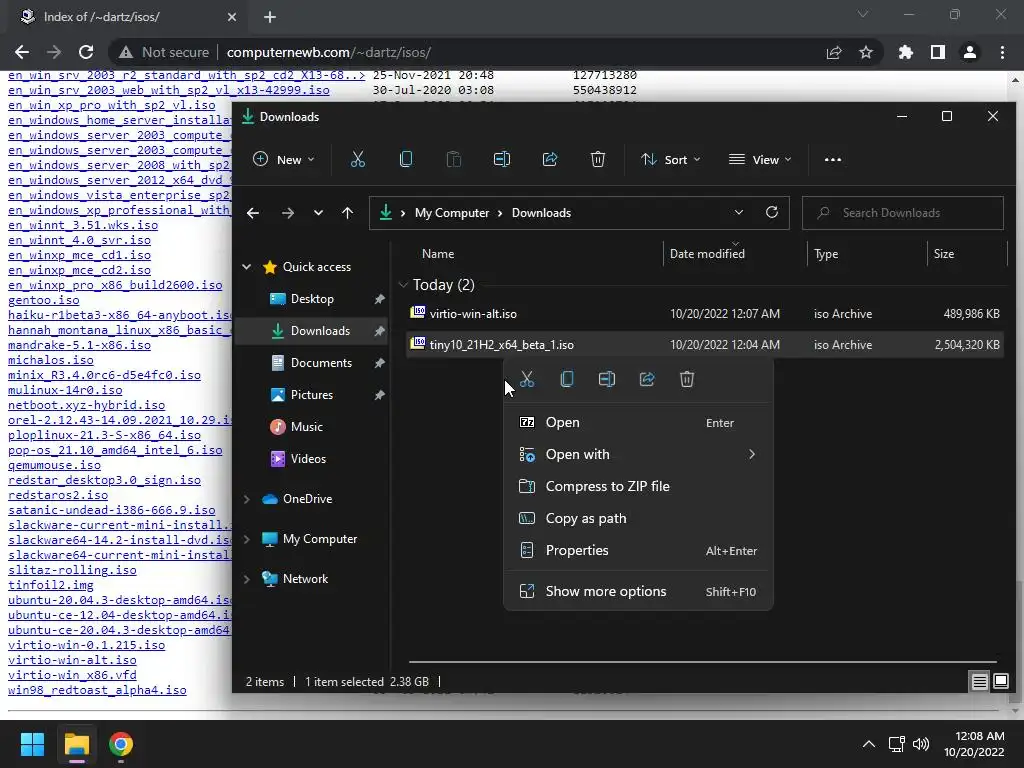The width and height of the screenshot is (1024, 768).
Task: Open win98_redtoast_alpha4.iso link
Action: [97, 690]
